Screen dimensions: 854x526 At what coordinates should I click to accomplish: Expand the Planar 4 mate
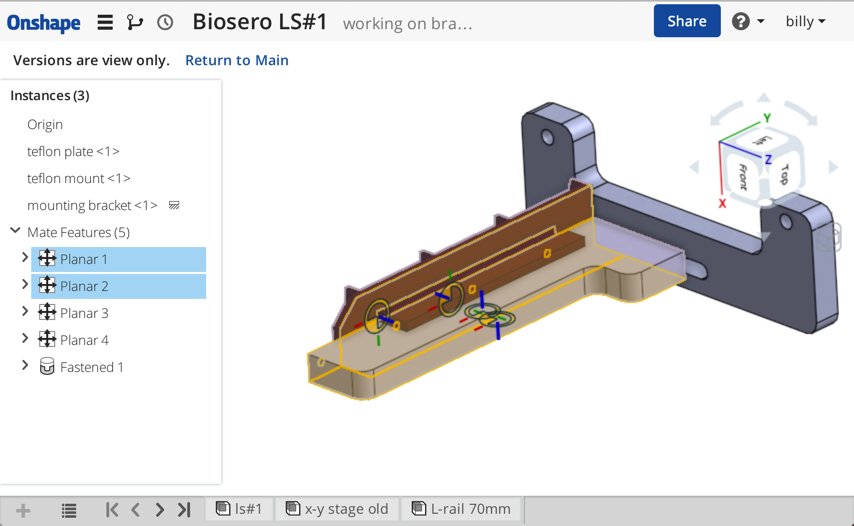tap(25, 338)
